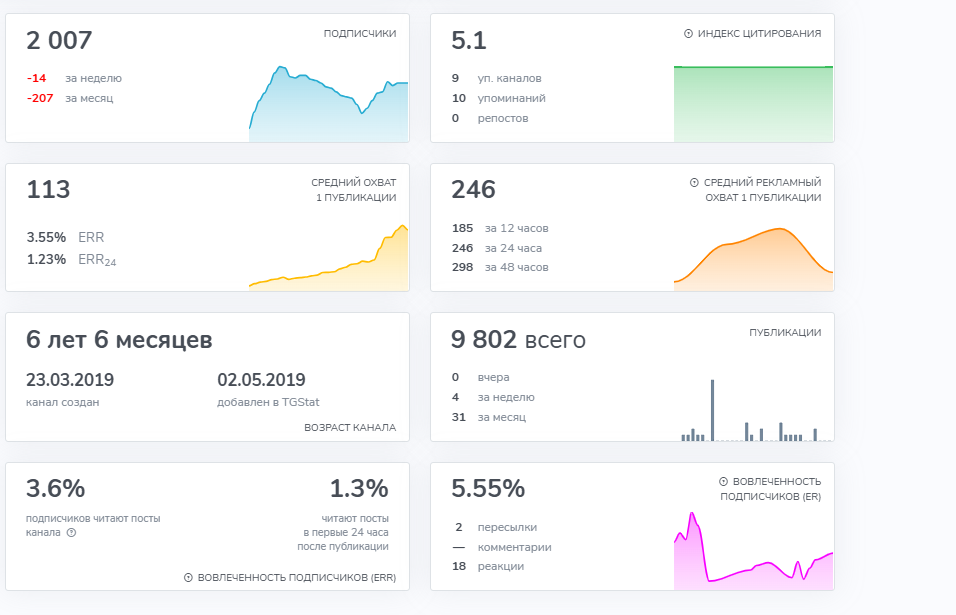The width and height of the screenshot is (956, 615).
Task: Open the question mark help icon after "канала"
Action: (x=71, y=533)
